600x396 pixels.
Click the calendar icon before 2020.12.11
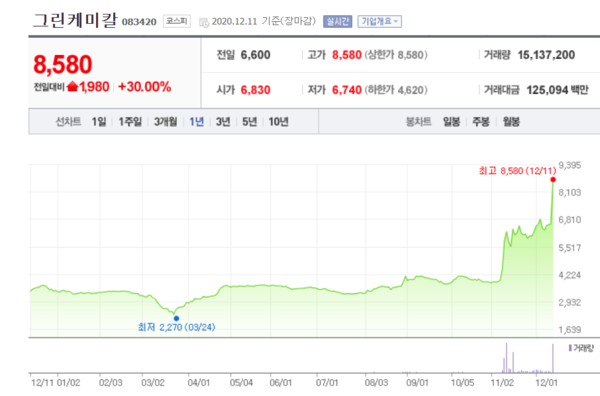(x=204, y=22)
